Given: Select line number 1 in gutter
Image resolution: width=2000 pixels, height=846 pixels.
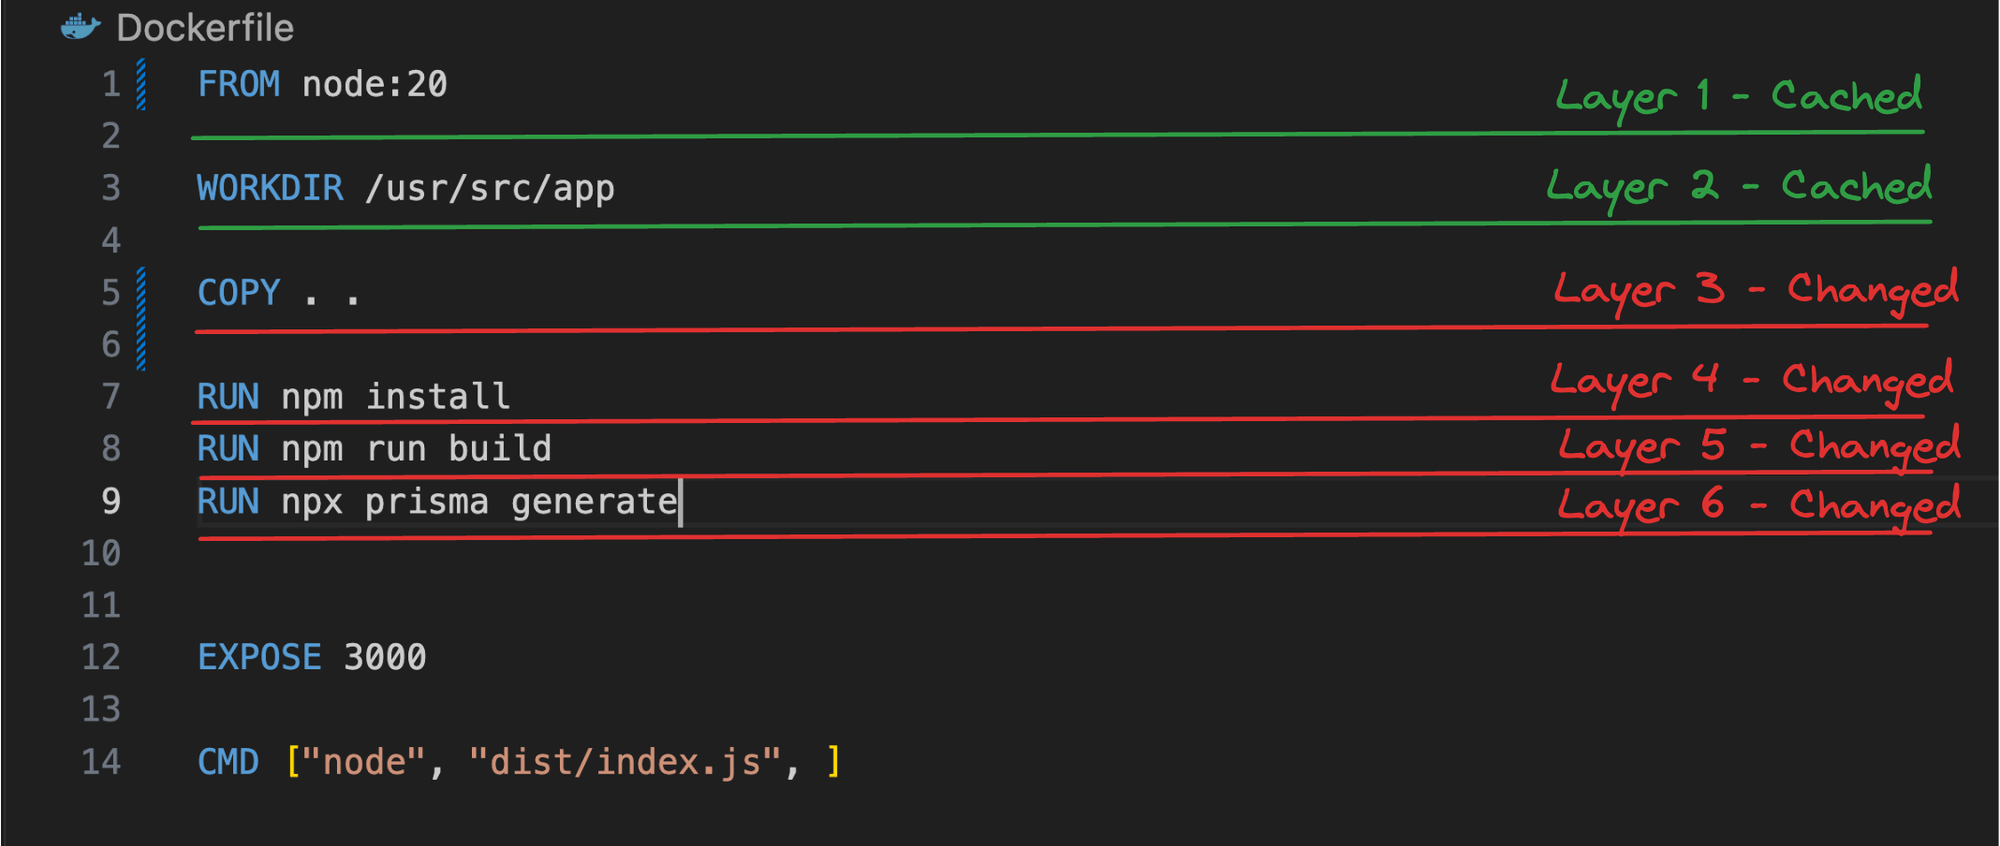Looking at the screenshot, I should tap(111, 84).
